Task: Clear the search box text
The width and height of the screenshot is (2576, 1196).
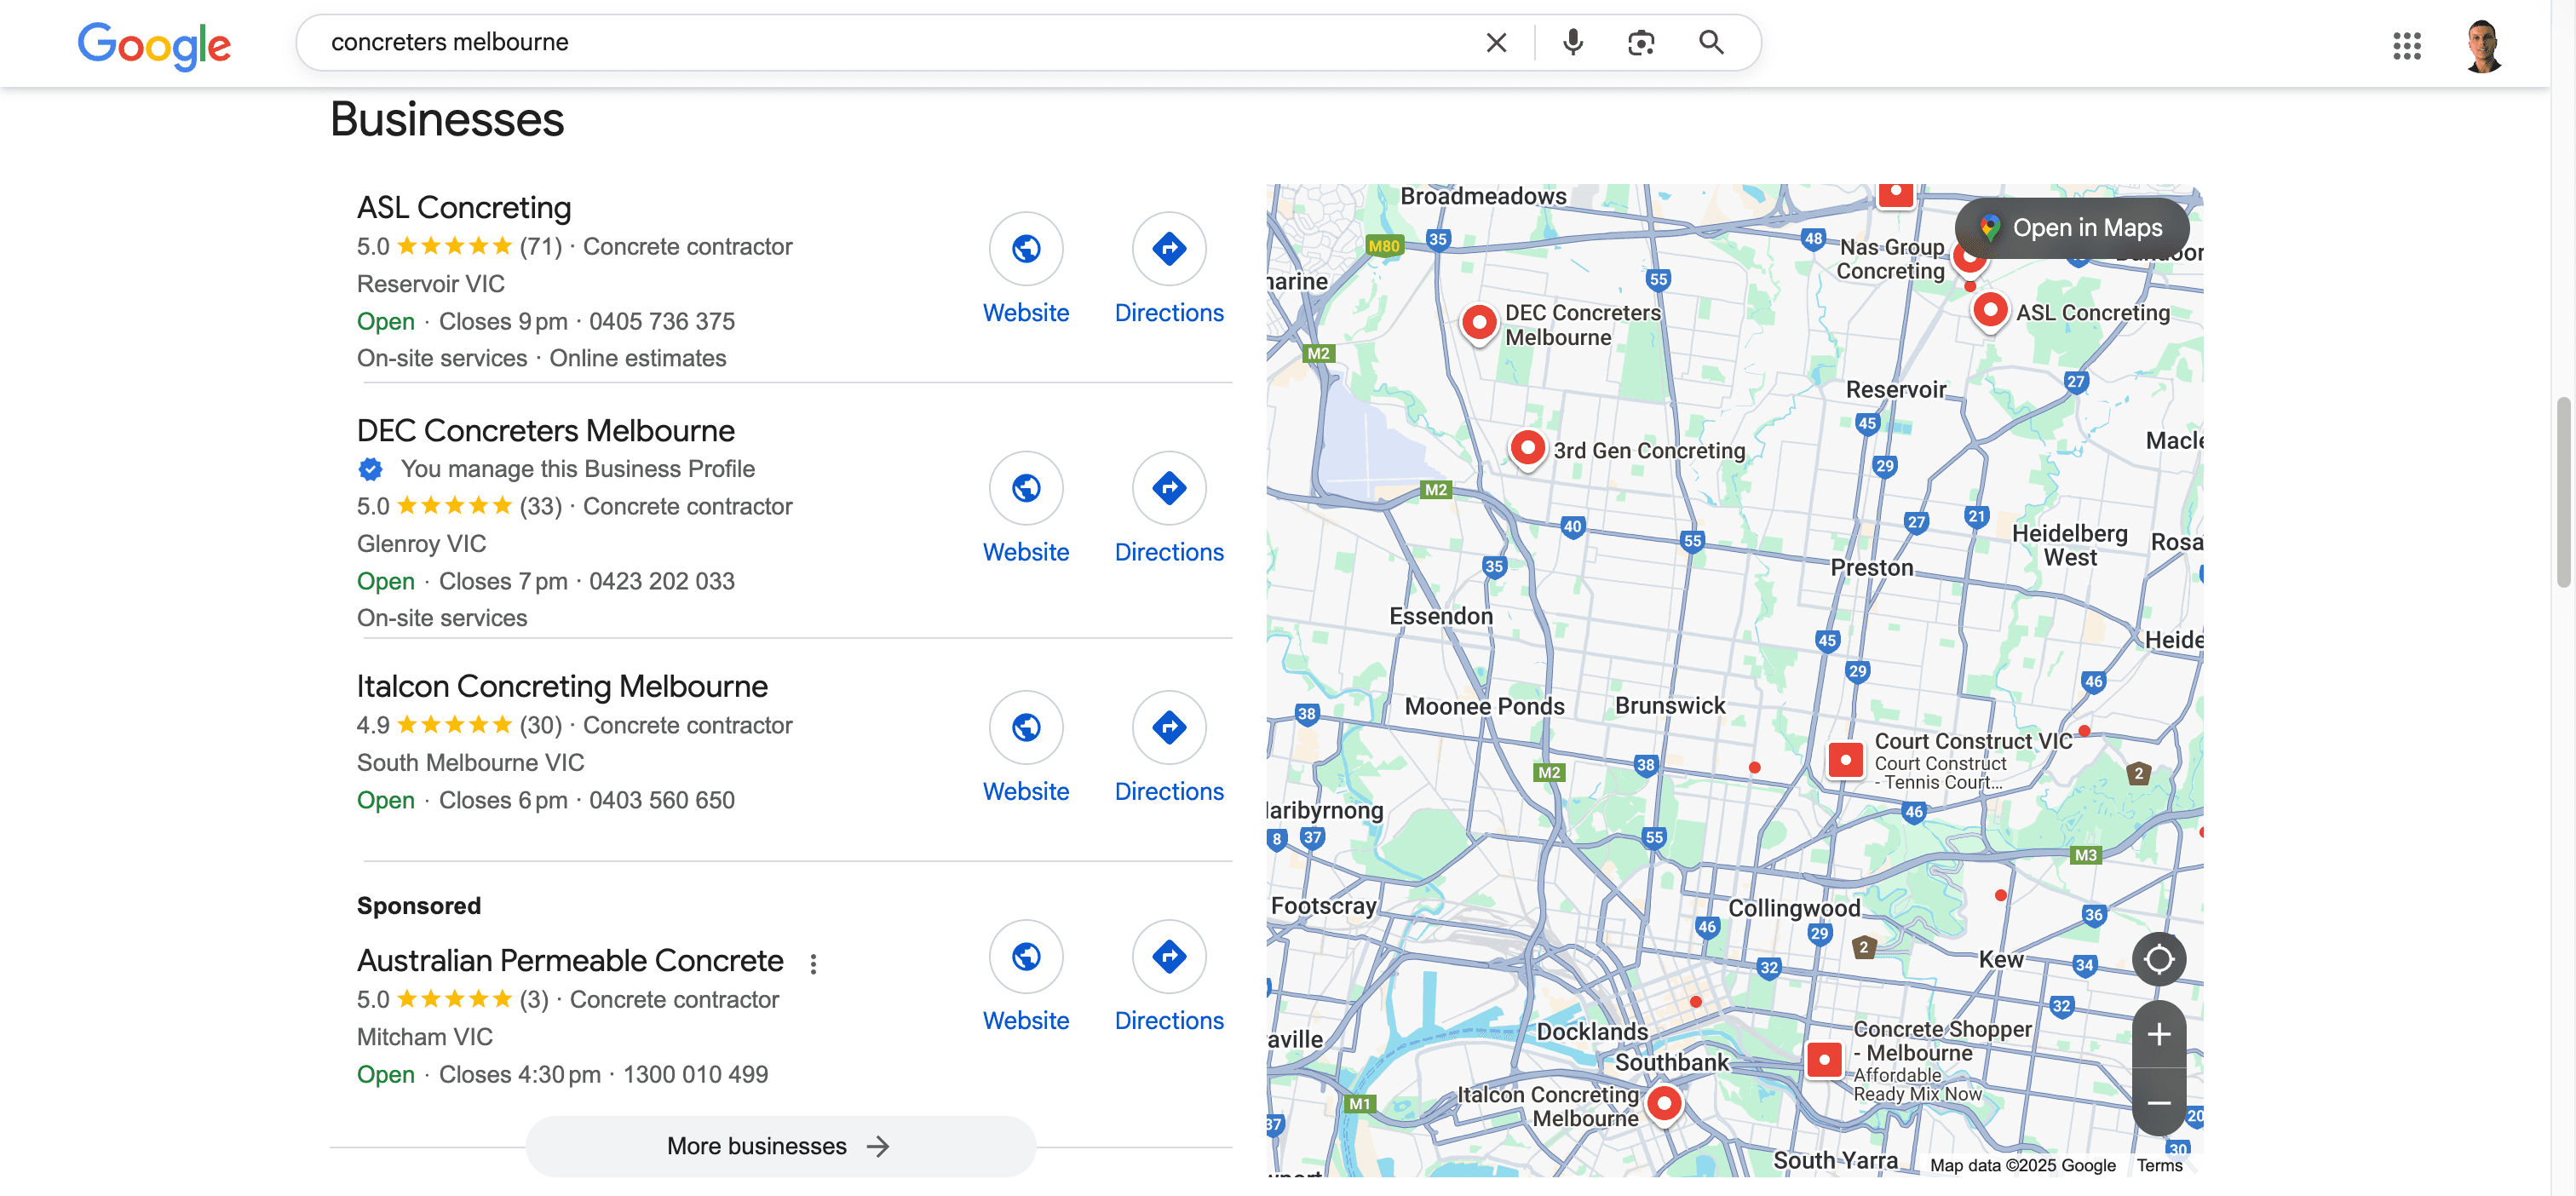Action: coord(1496,42)
